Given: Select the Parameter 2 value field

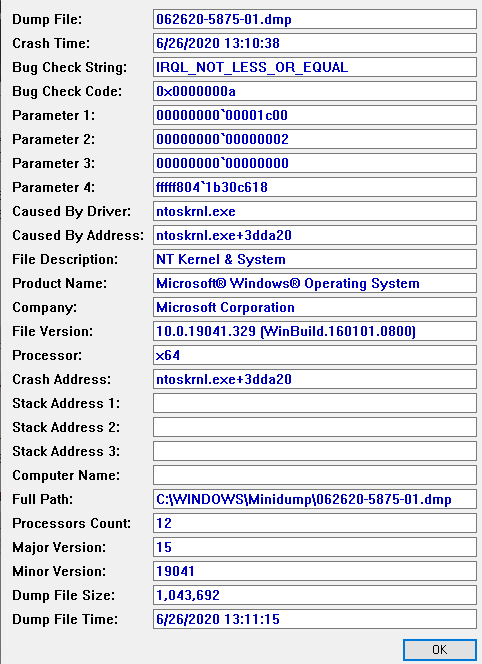Looking at the screenshot, I should 315,139.
